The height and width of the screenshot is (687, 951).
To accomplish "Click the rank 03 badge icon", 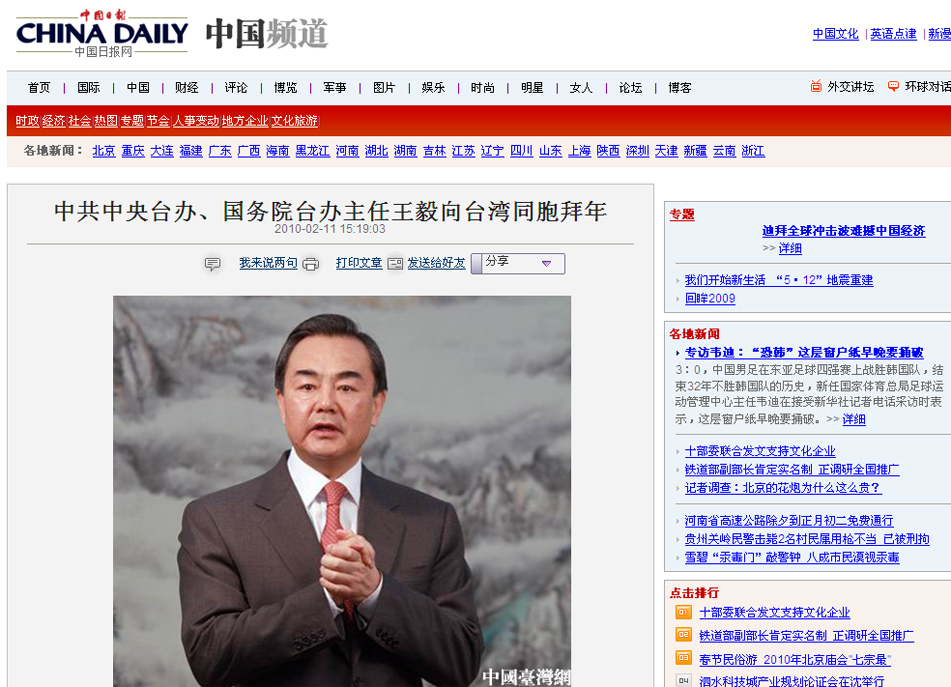I will pyautogui.click(x=683, y=658).
